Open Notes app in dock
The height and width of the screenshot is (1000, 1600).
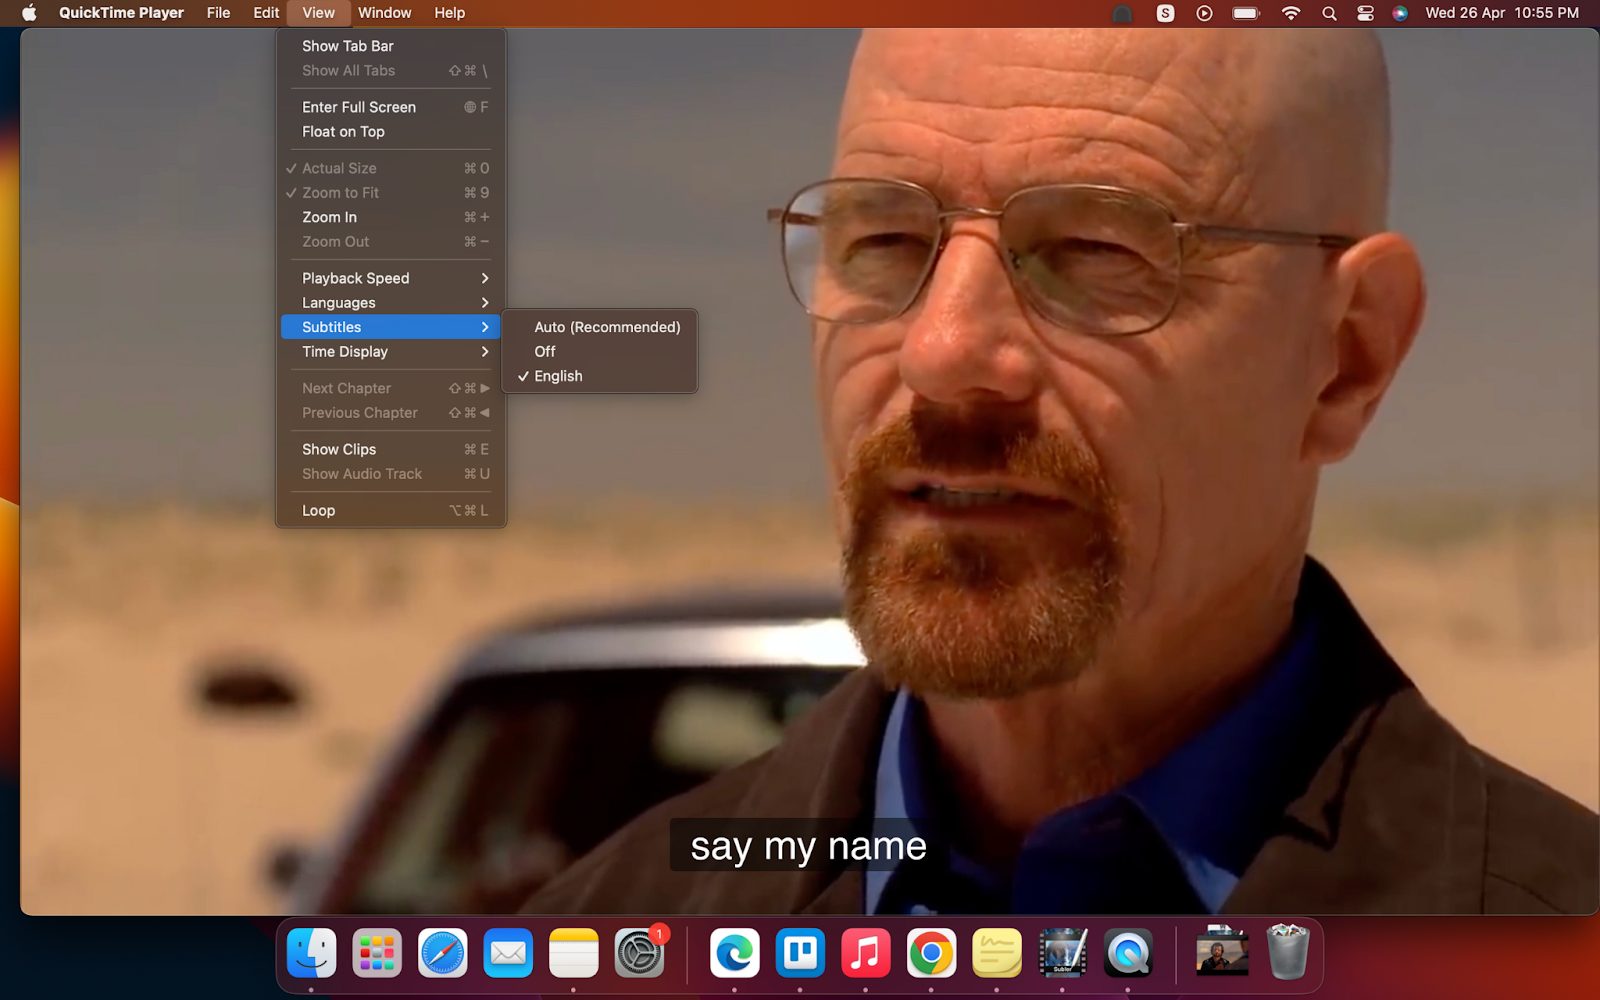click(x=573, y=953)
